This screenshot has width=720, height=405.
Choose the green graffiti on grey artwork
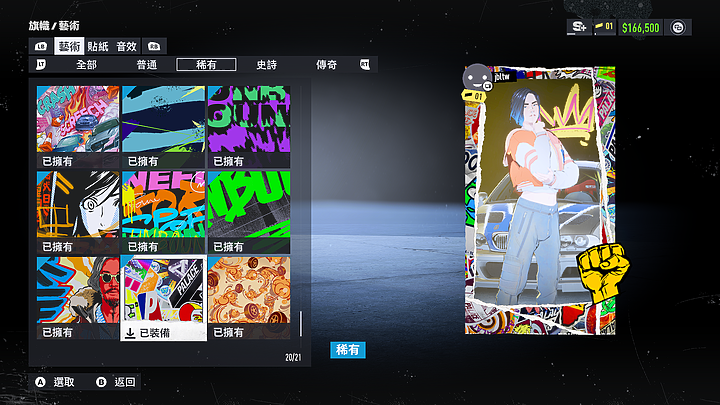(x=249, y=212)
